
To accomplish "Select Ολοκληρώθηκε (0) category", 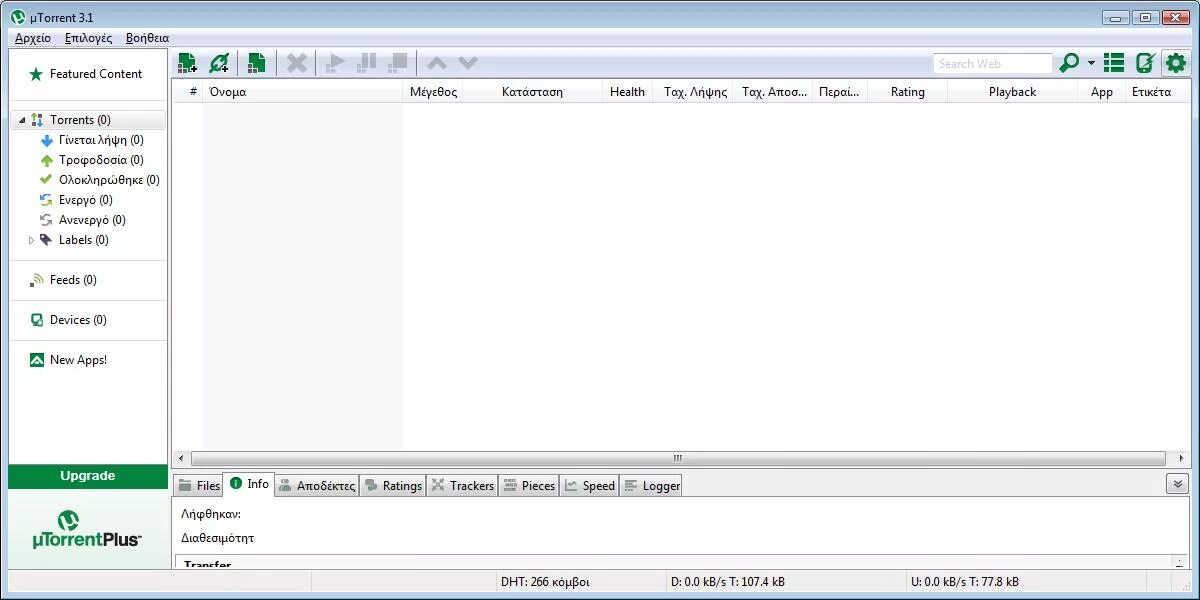I will point(100,180).
